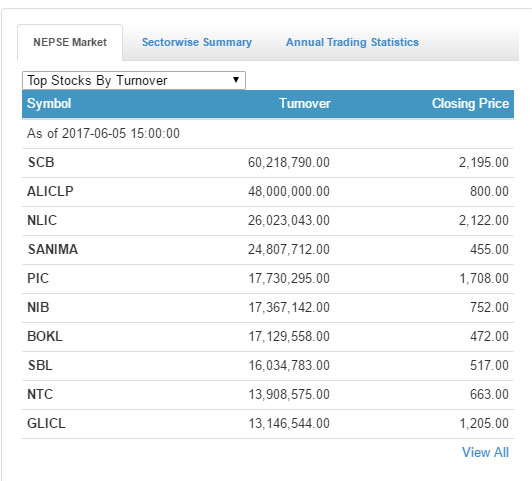Click closing price 1,708.00

click(484, 278)
